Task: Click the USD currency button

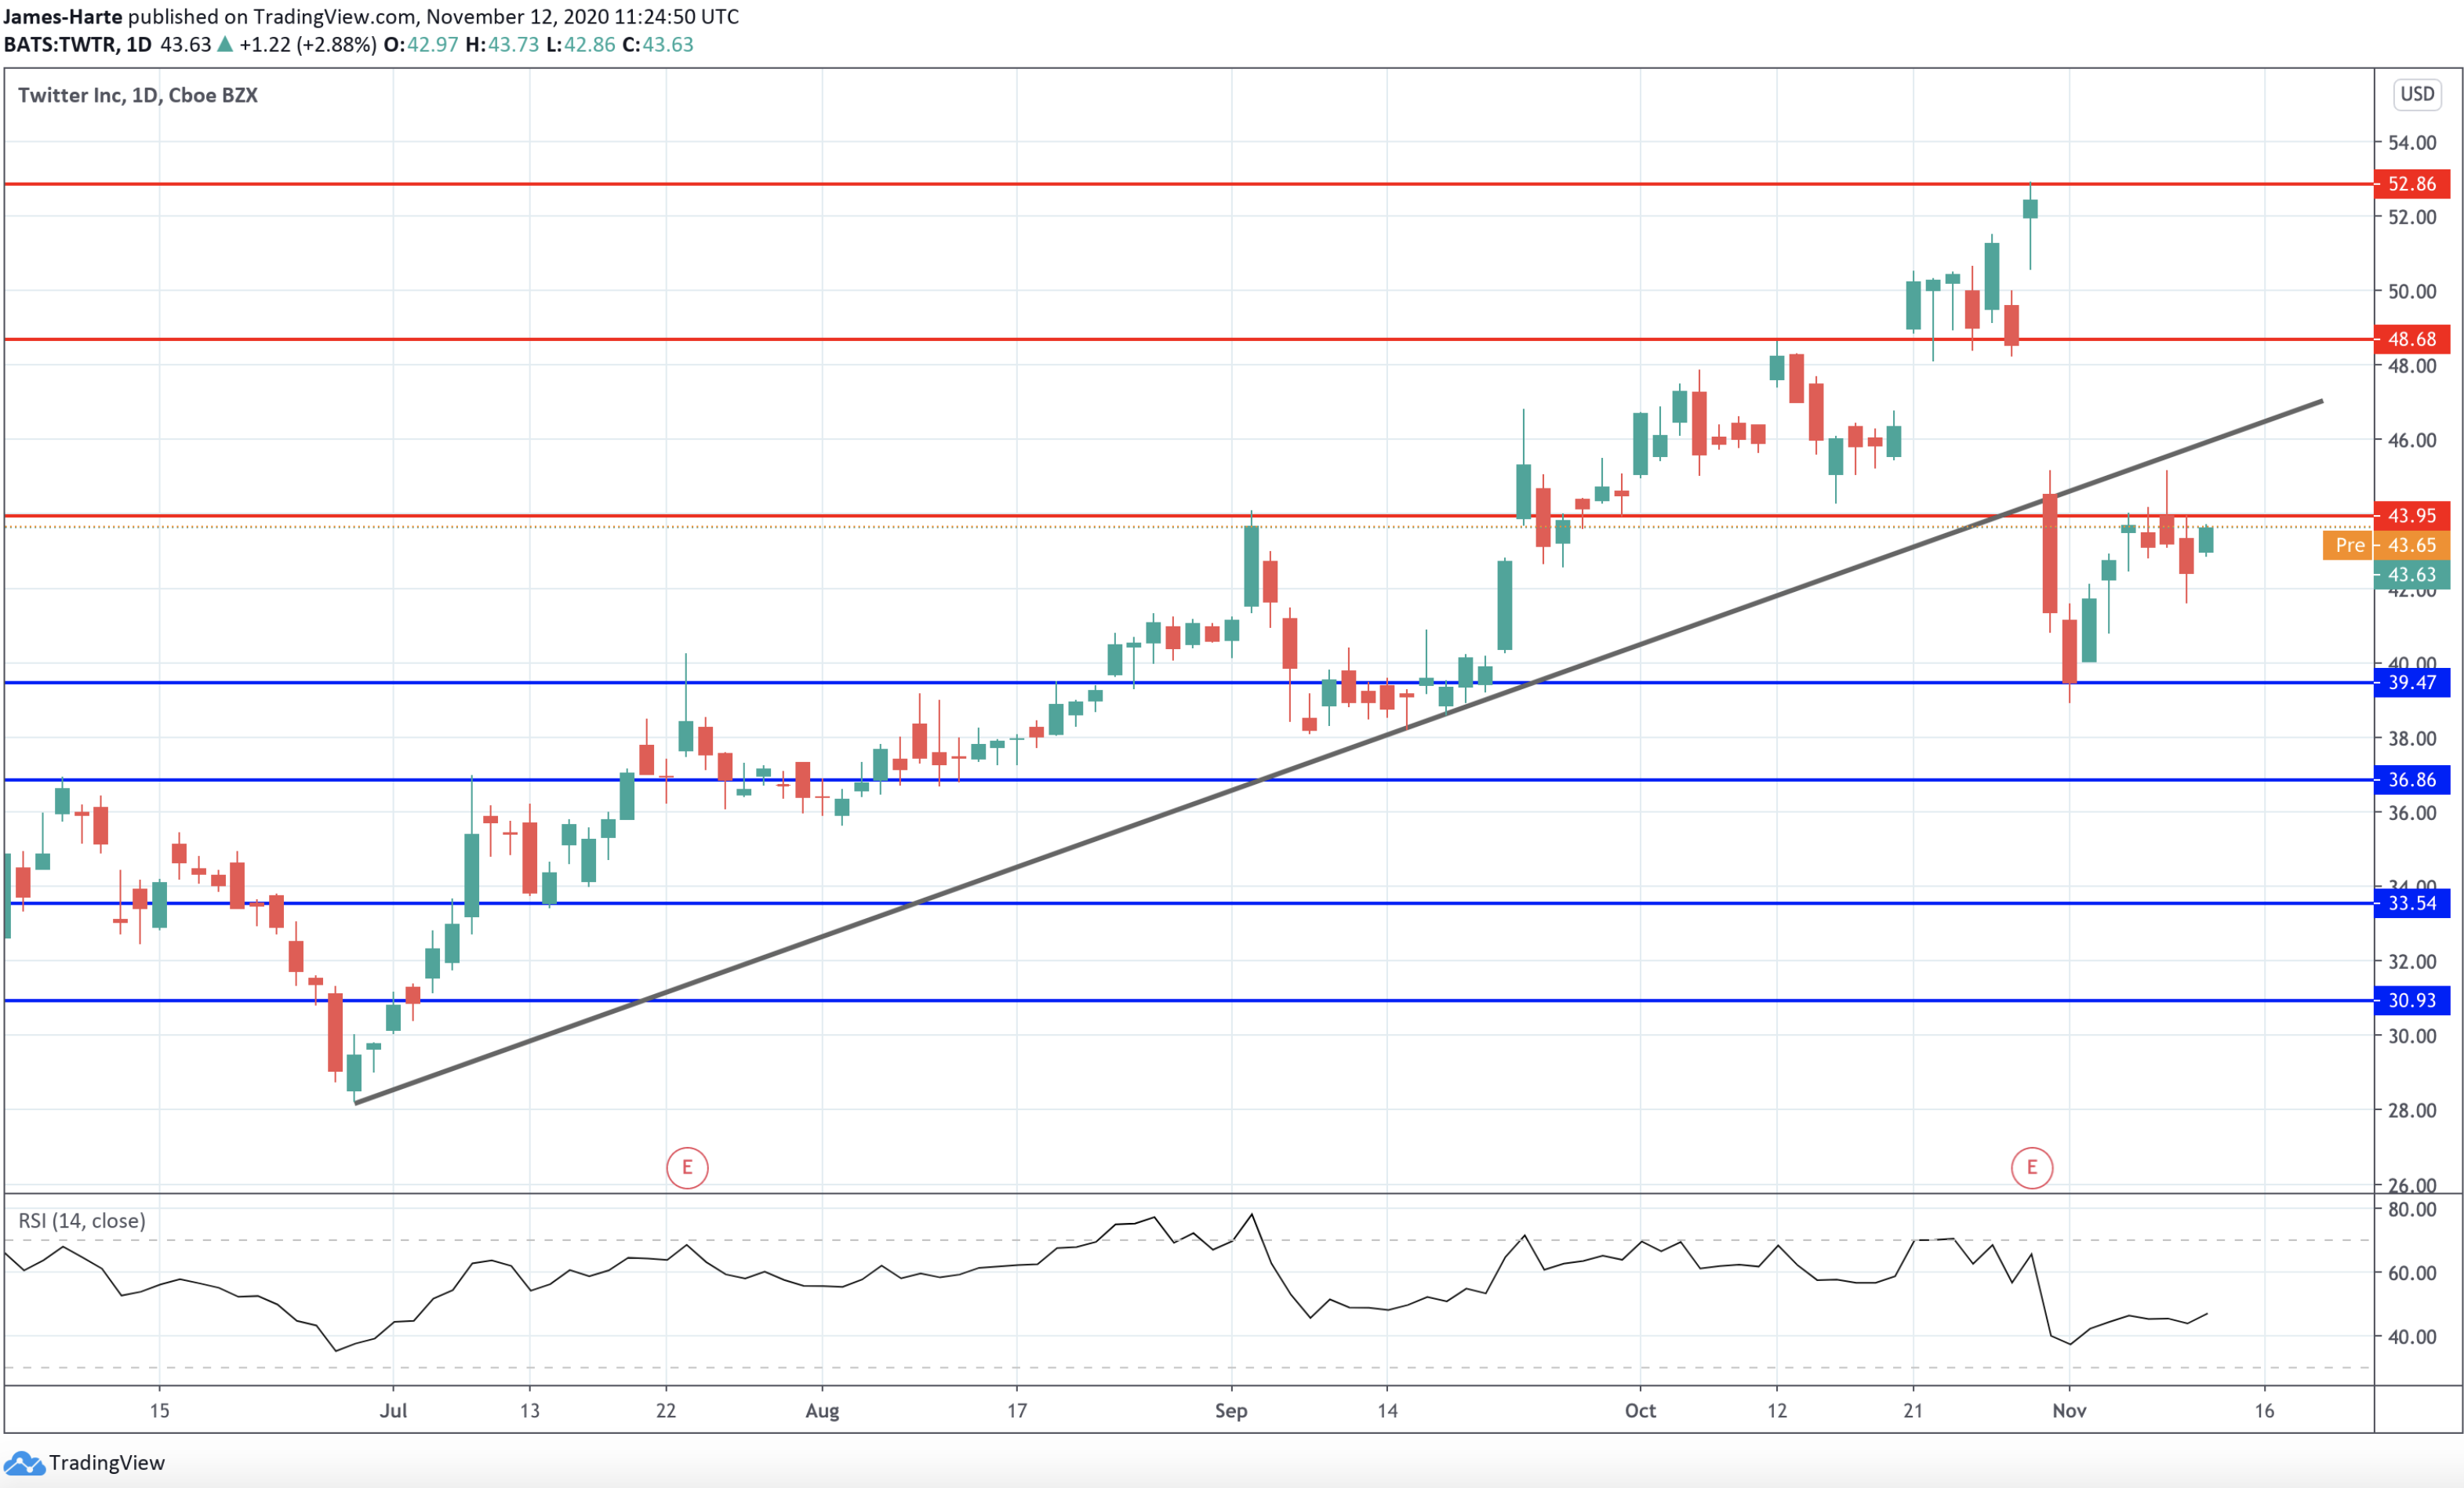Action: [2417, 94]
